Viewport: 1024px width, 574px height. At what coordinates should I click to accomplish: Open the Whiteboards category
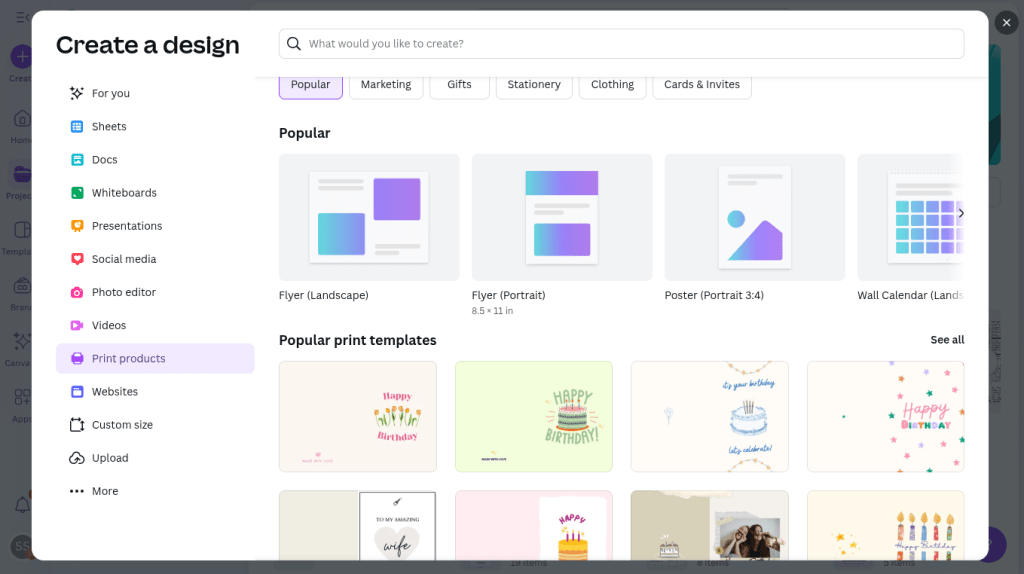pyautogui.click(x=155, y=193)
